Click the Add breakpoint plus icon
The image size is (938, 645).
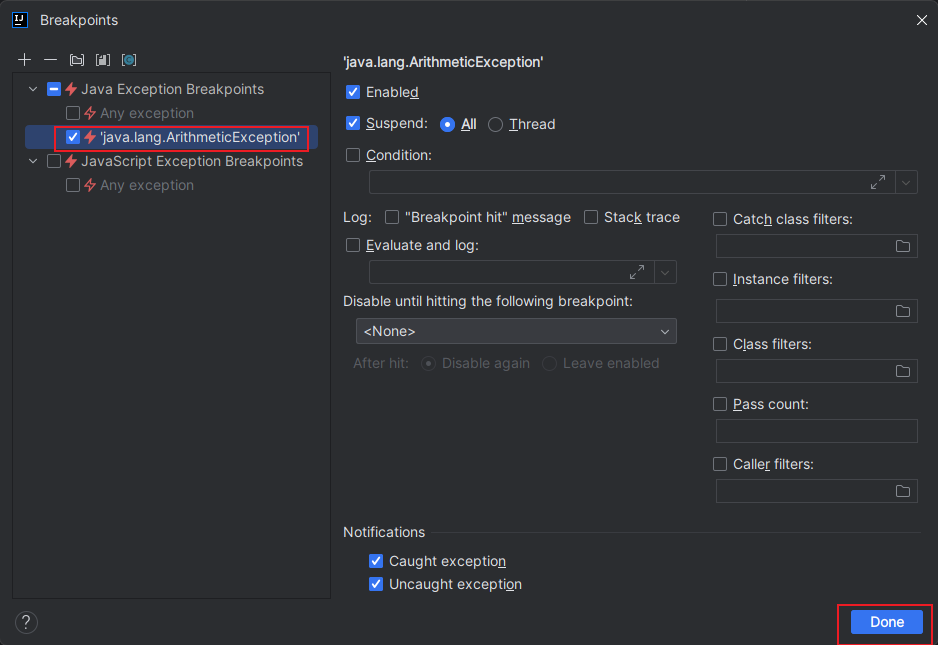(x=25, y=60)
